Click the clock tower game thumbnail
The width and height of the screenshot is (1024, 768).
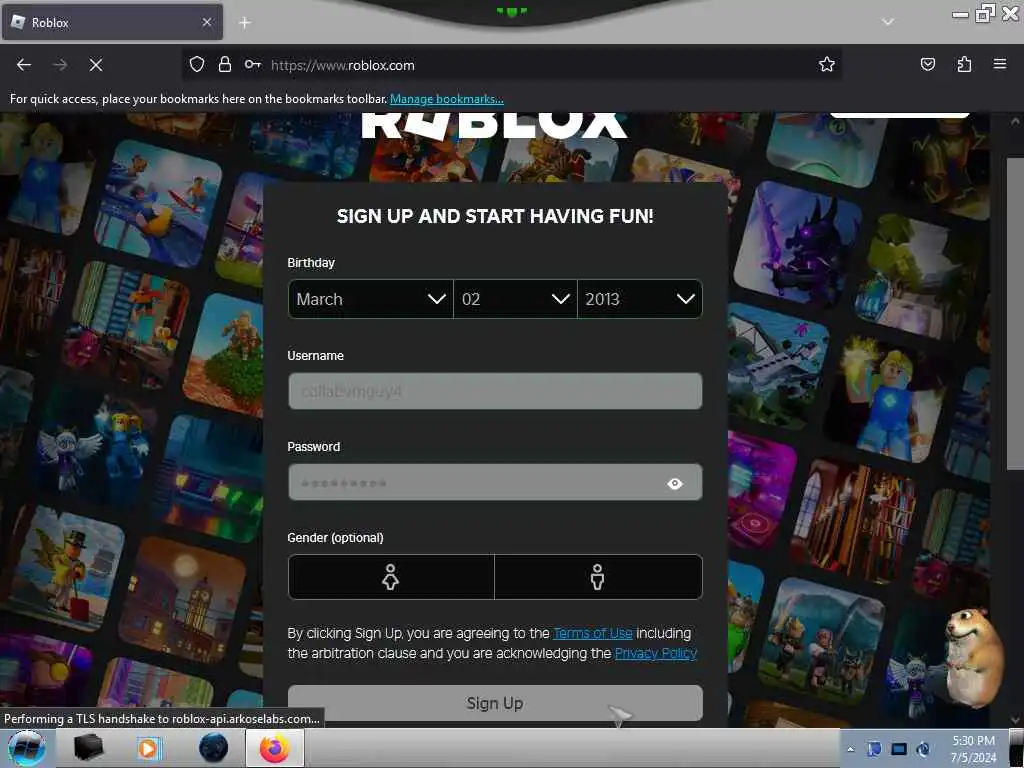click(x=184, y=601)
